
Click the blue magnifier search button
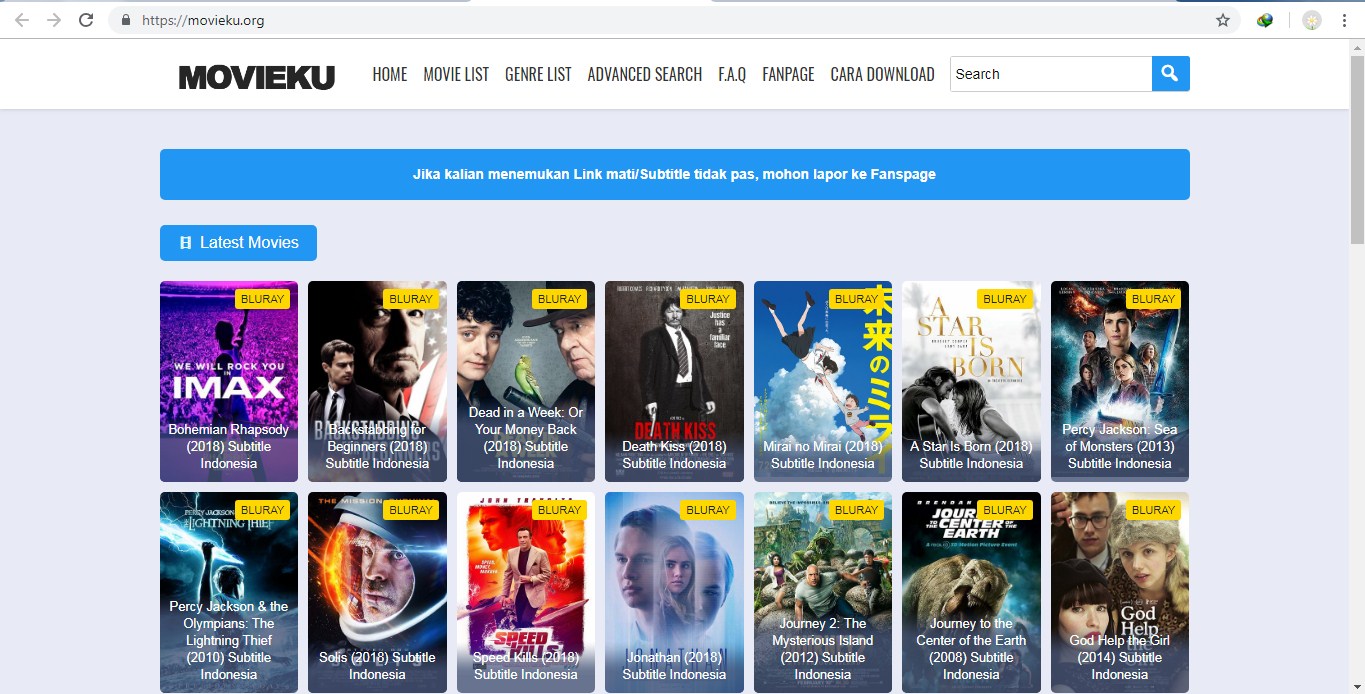point(1171,74)
